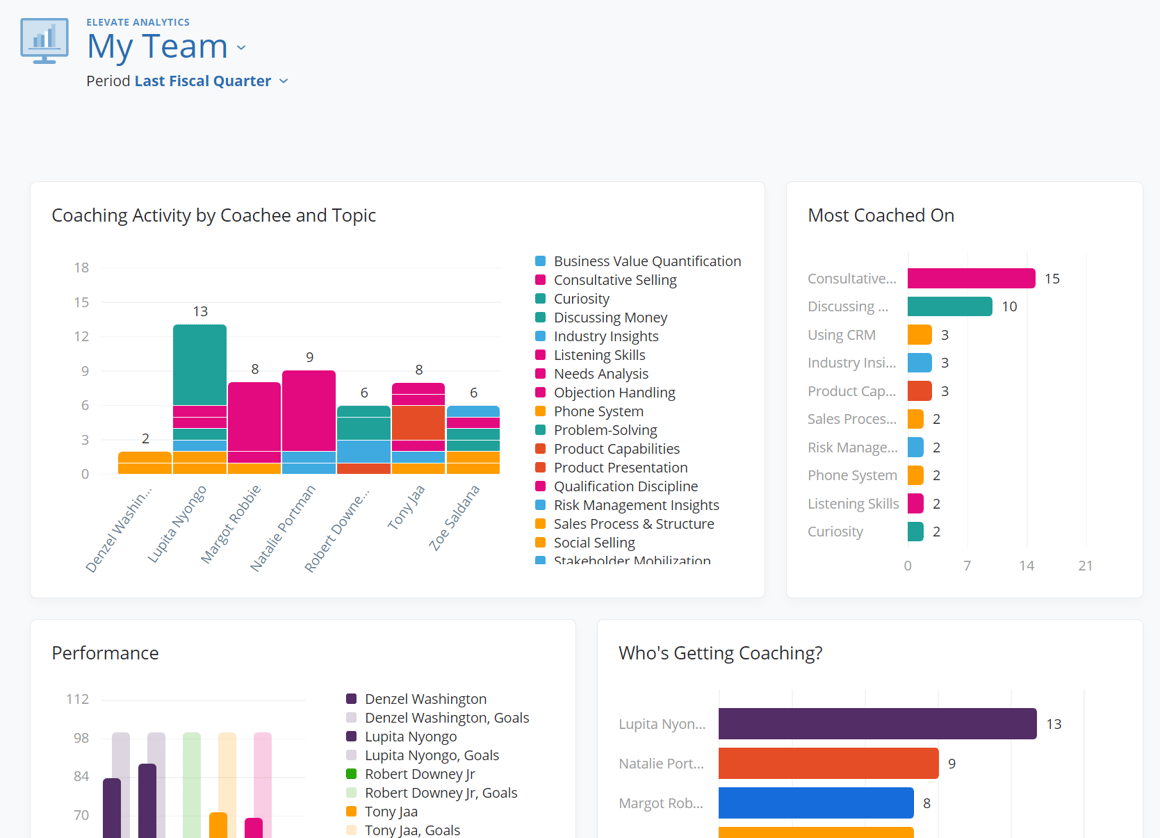
Task: Click top teal segment of Lupita Nyongo's stacked column
Action: click(x=200, y=365)
